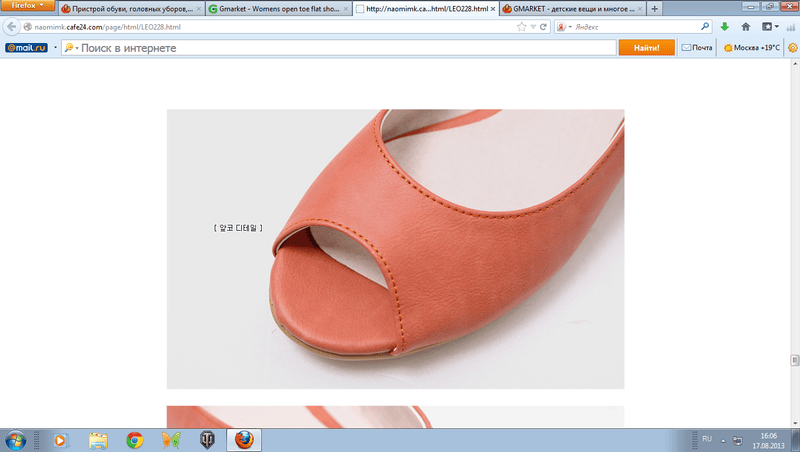Open the bookmarks menu dropdown
800x452 pixels.
[771, 27]
